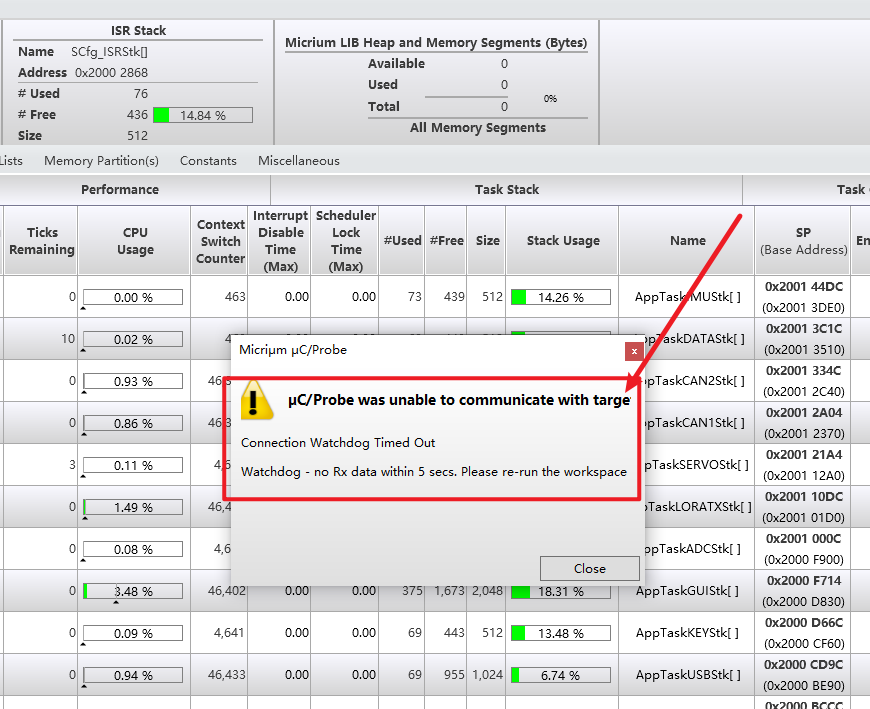Open the Memory Partition(s) tab
Image resolution: width=870 pixels, height=709 pixels.
pos(102,161)
